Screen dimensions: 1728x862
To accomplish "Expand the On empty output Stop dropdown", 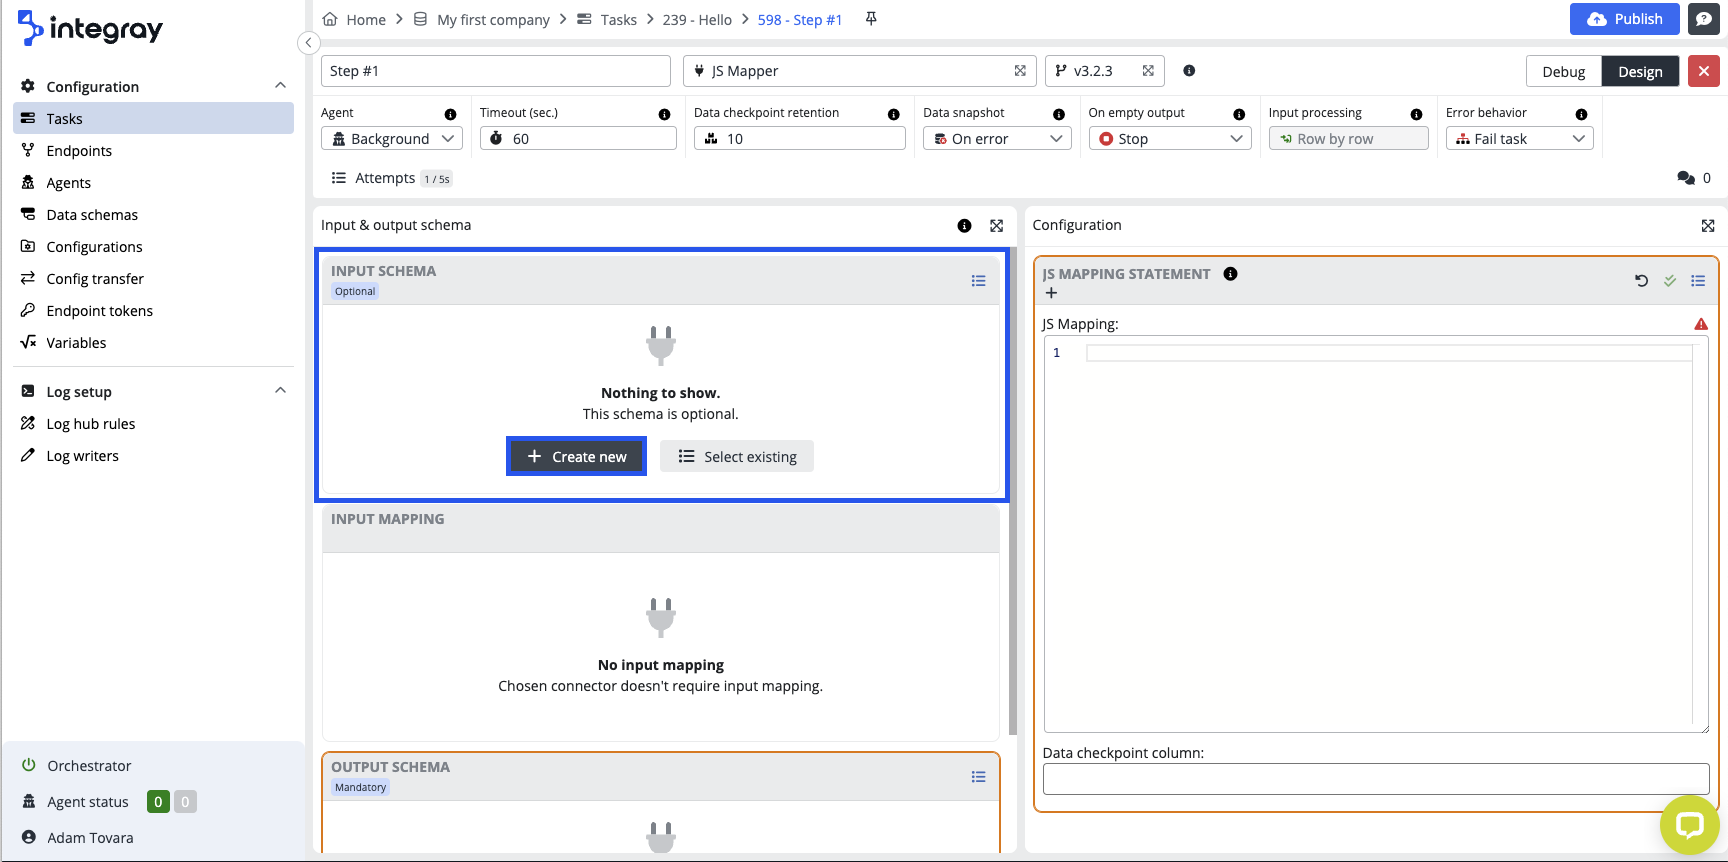I will (x=1169, y=139).
